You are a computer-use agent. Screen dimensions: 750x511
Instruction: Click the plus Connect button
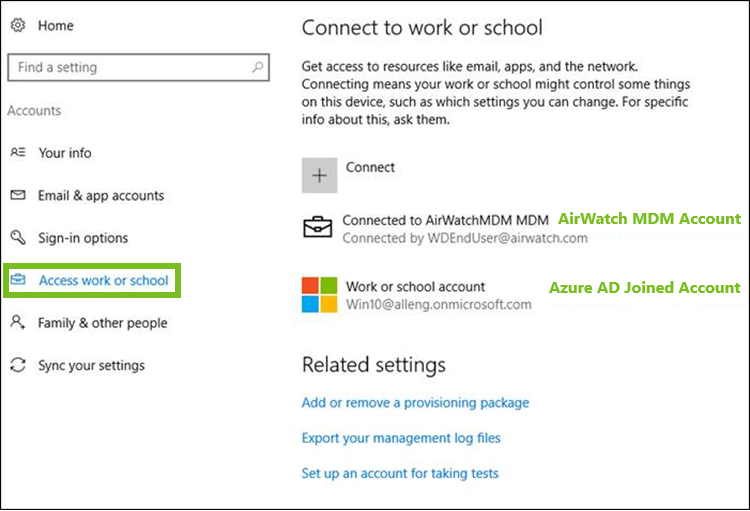(319, 176)
